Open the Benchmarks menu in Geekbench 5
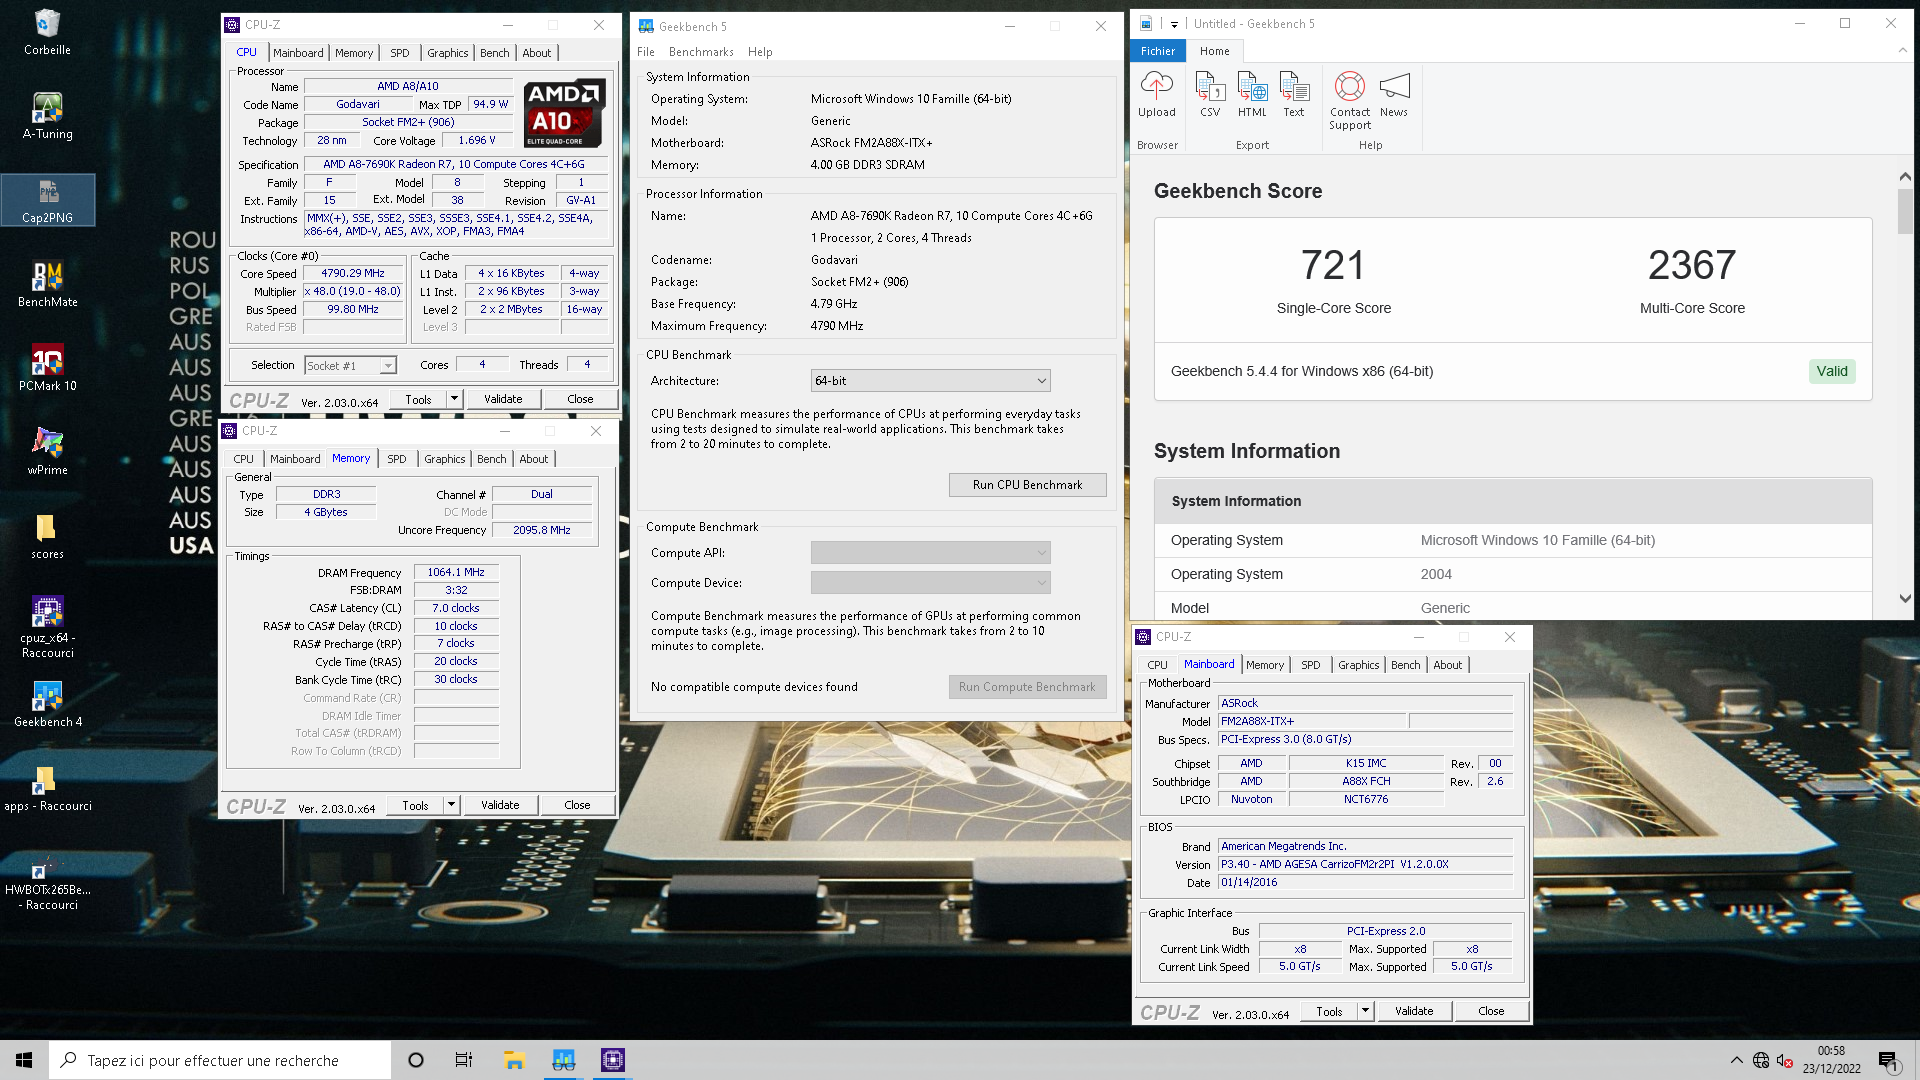 701,52
